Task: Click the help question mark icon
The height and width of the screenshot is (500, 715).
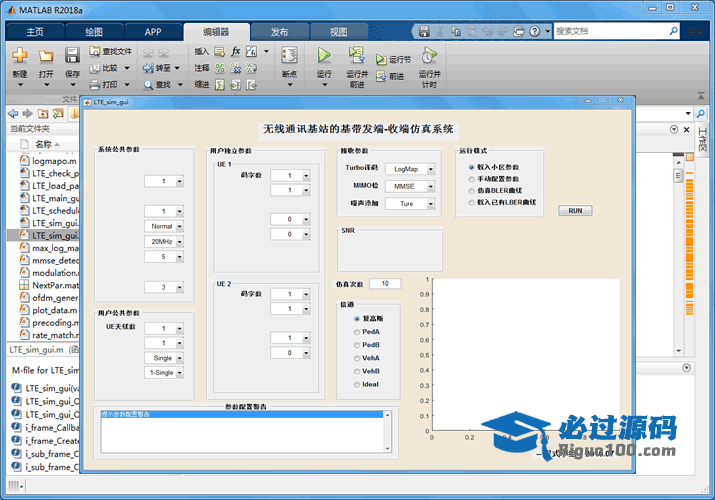Action: tap(535, 31)
